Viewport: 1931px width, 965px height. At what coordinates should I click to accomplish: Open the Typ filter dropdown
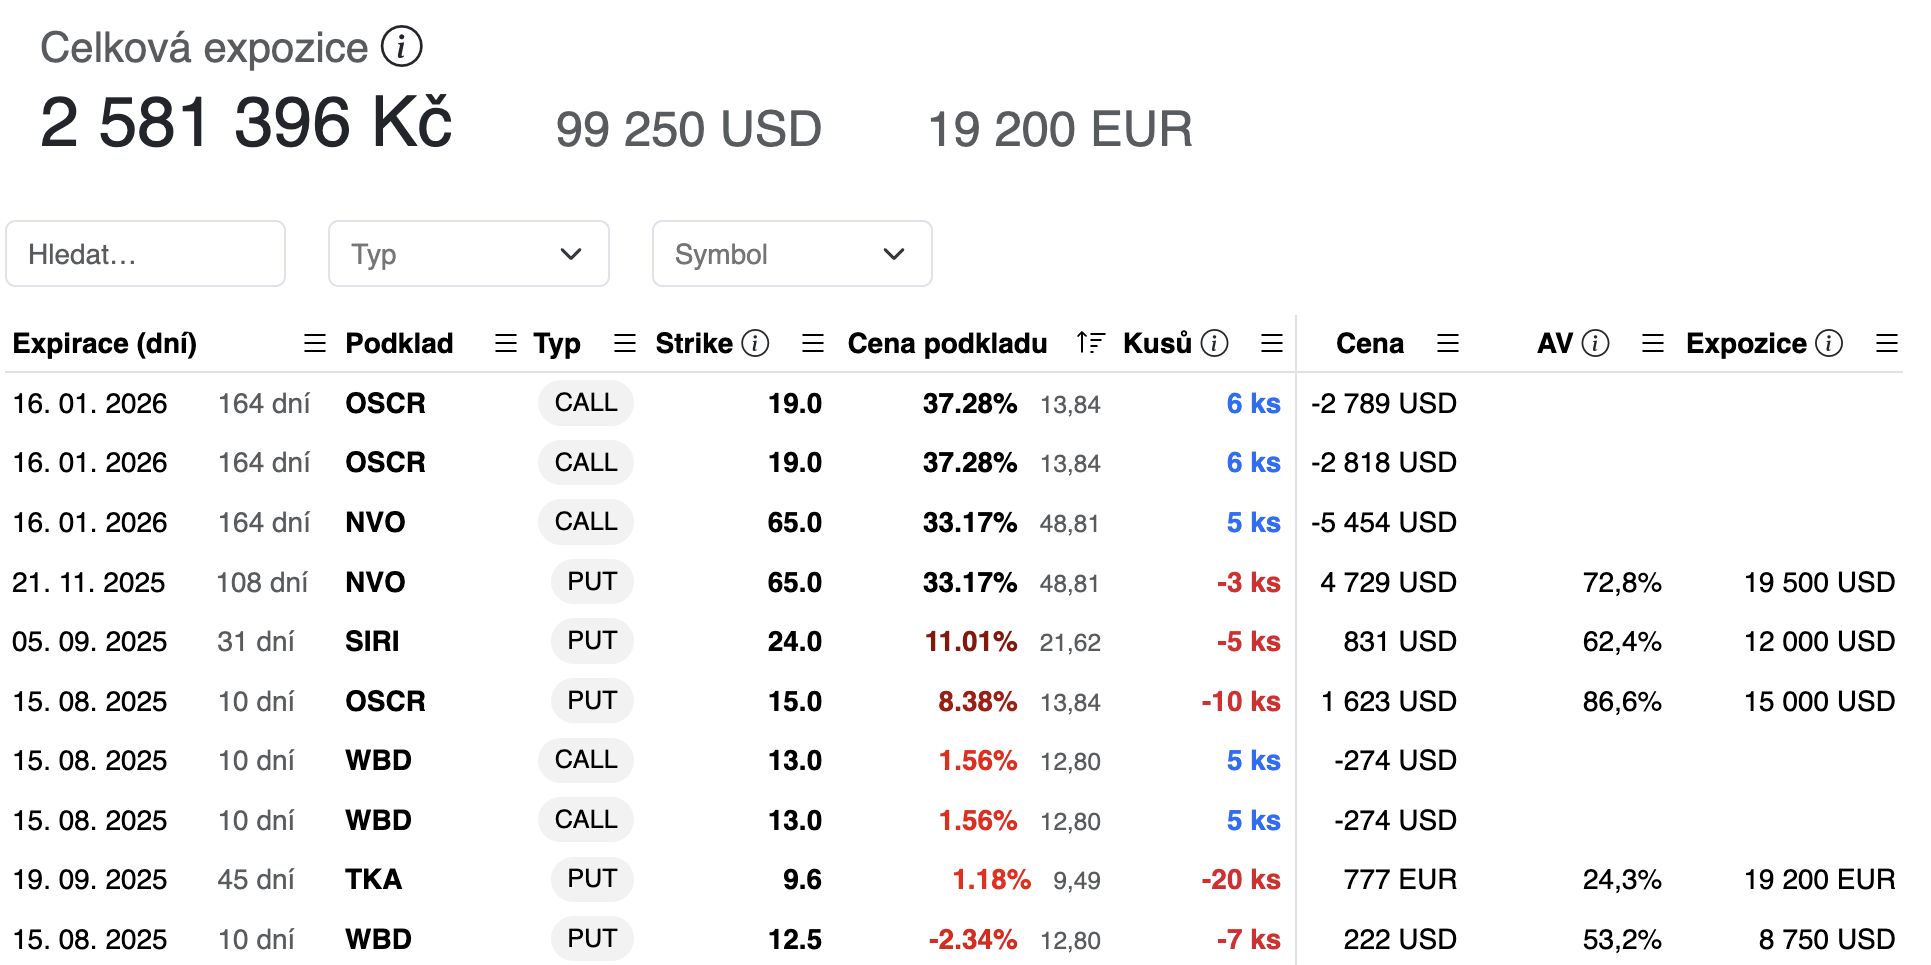click(x=469, y=254)
